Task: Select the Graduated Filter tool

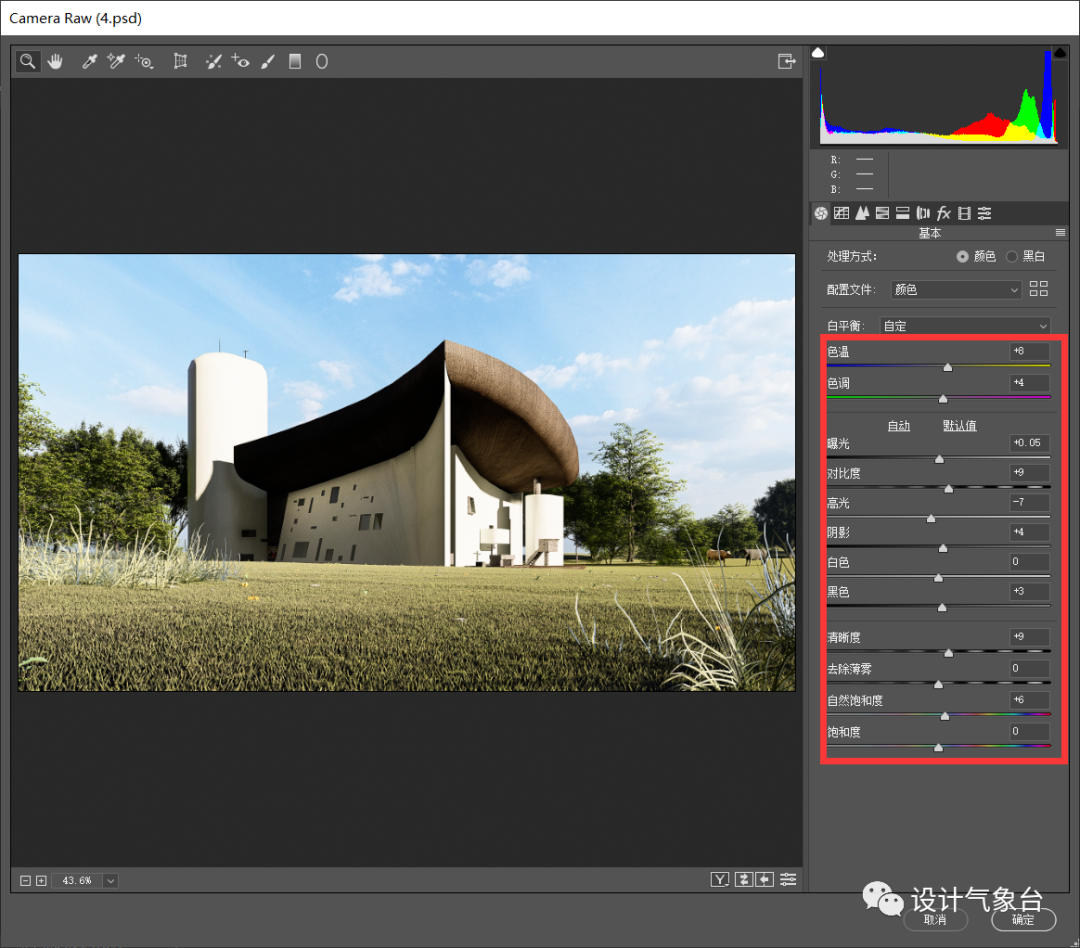Action: click(295, 61)
